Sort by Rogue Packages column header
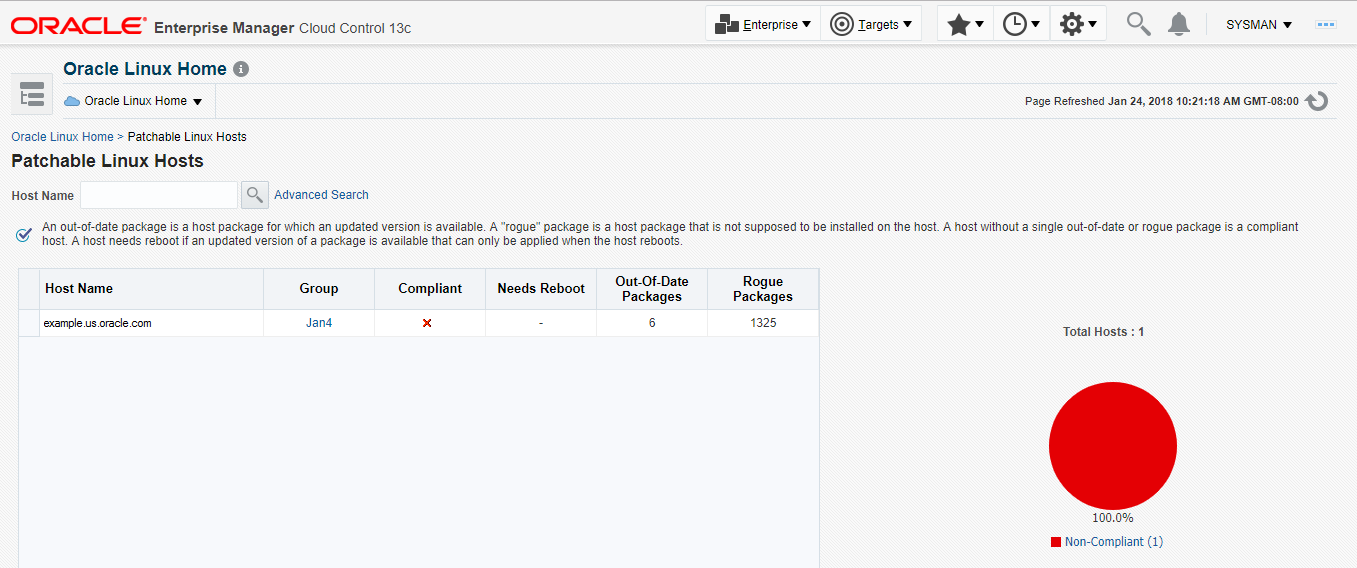Viewport: 1357px width, 568px height. pos(763,289)
